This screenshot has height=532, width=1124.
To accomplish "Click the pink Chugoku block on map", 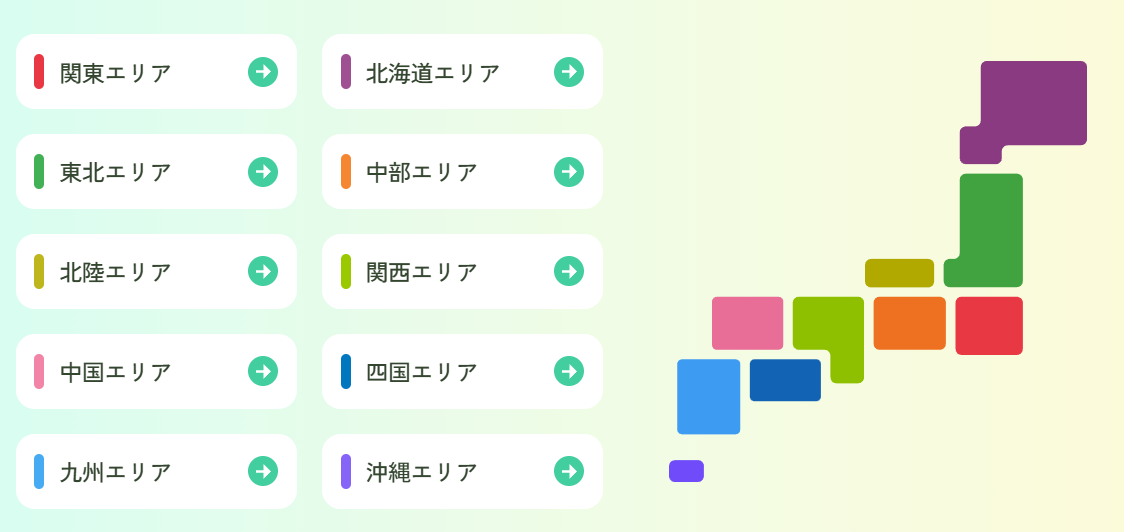I will pos(747,323).
